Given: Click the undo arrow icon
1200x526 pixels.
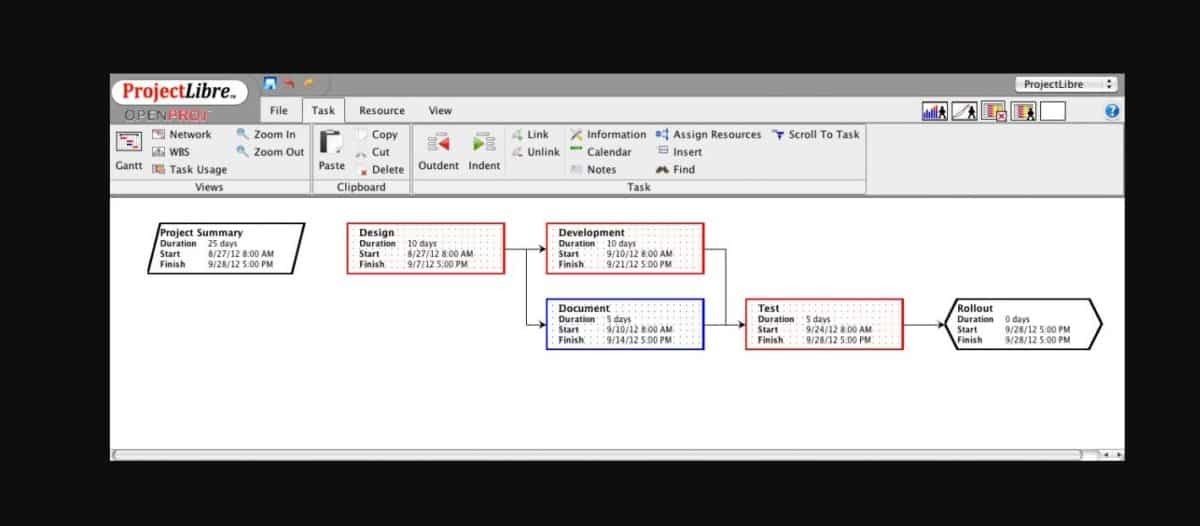Looking at the screenshot, I should coord(290,84).
